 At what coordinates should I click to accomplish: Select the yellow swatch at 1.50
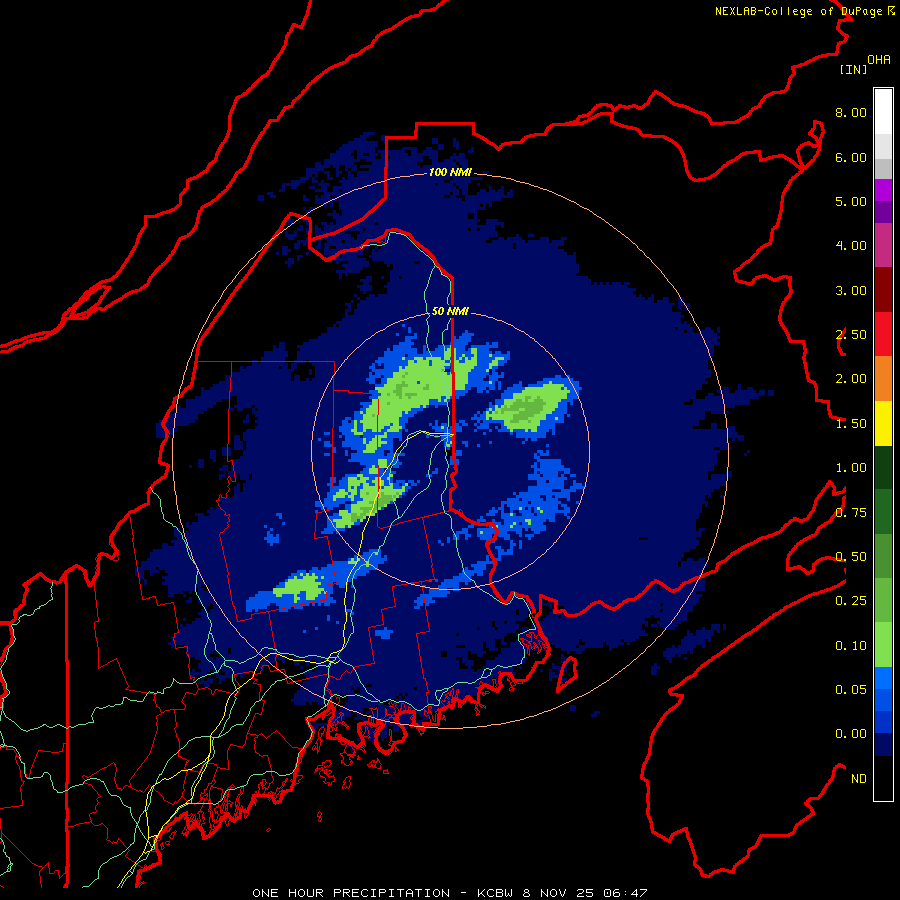tap(883, 423)
